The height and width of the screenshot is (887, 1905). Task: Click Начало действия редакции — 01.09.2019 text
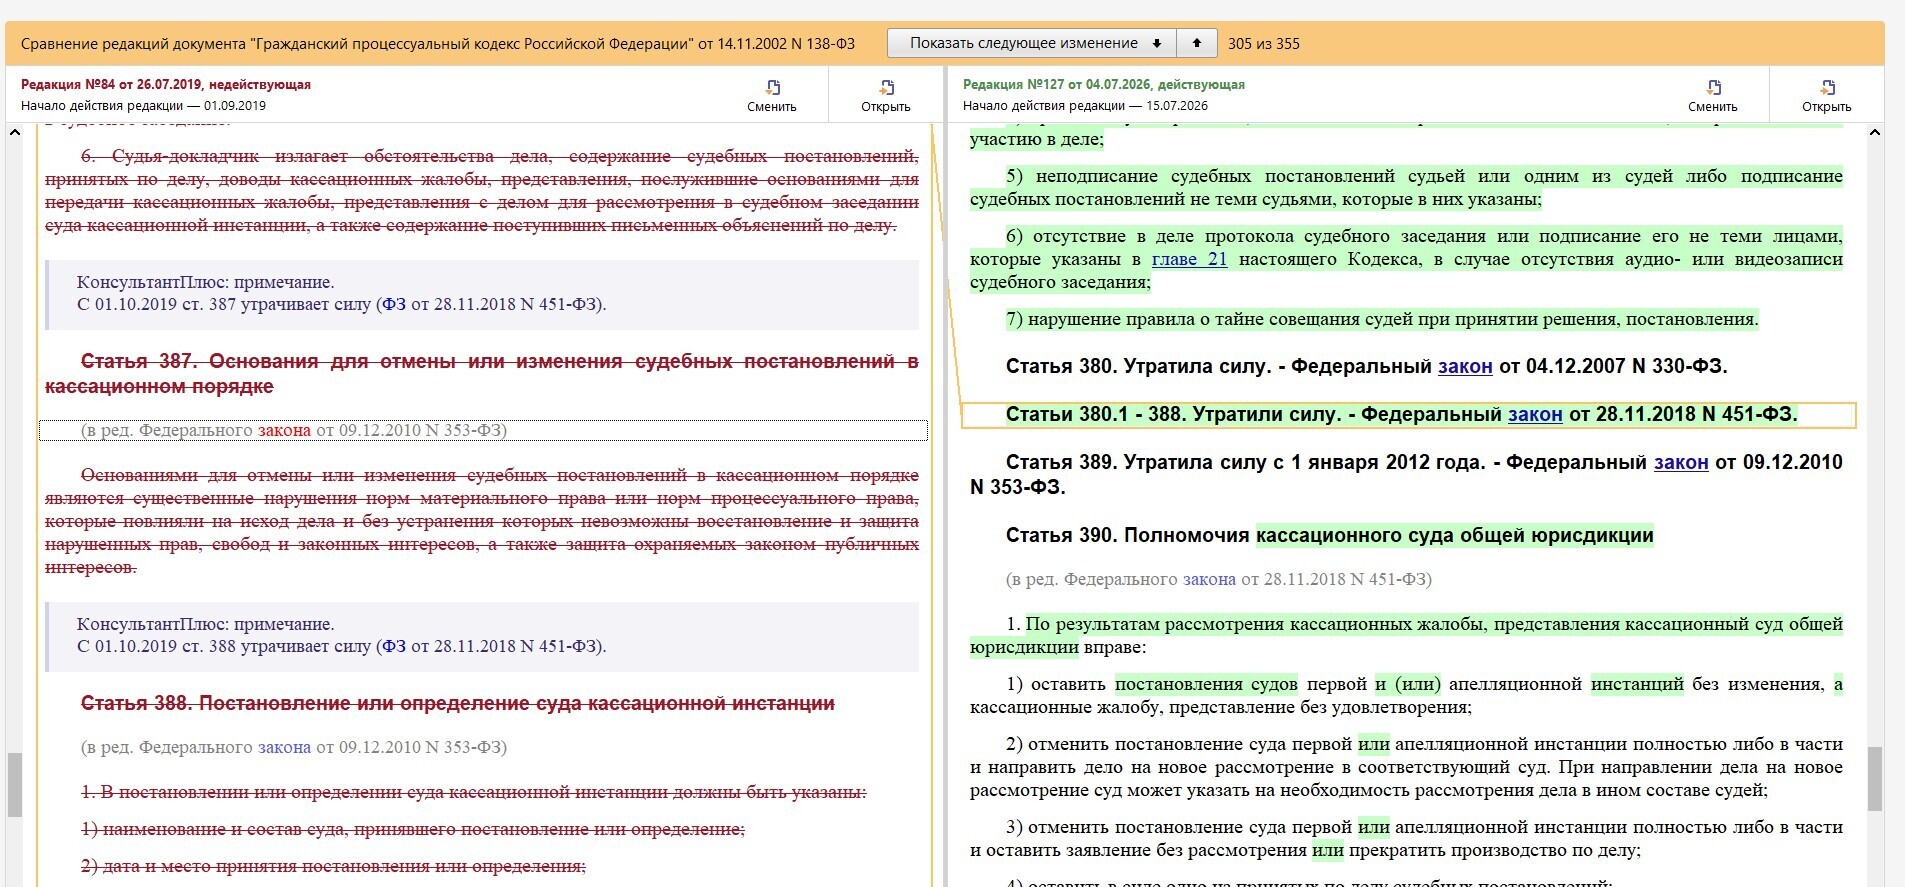pyautogui.click(x=143, y=106)
